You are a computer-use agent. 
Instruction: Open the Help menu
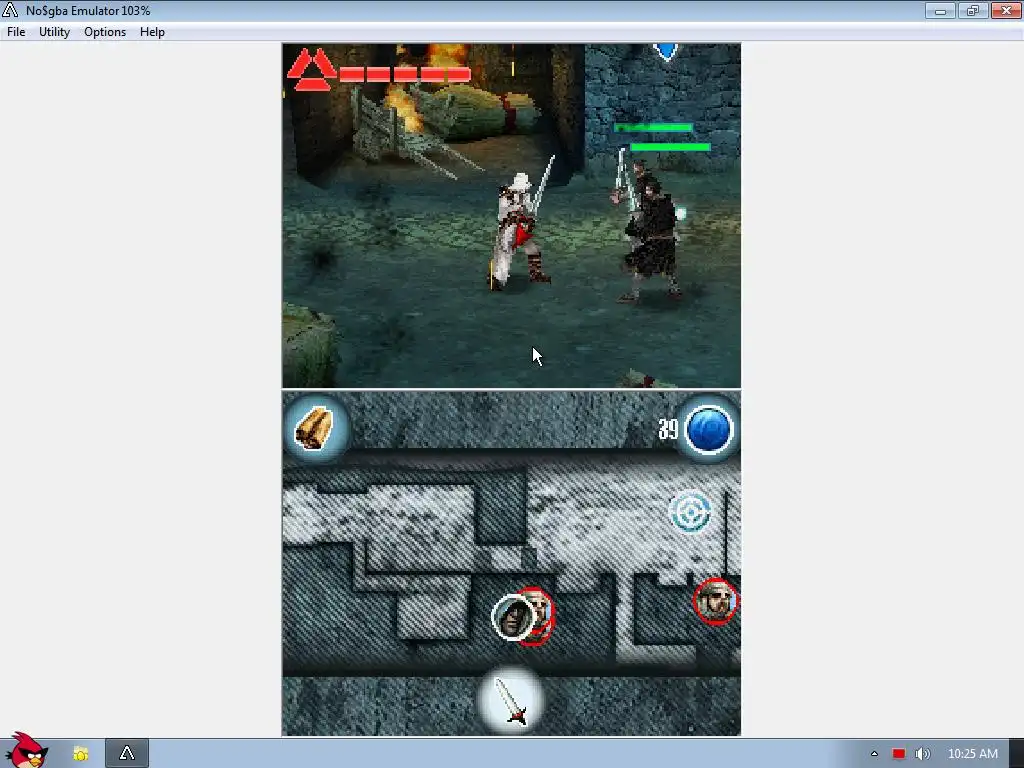[152, 32]
